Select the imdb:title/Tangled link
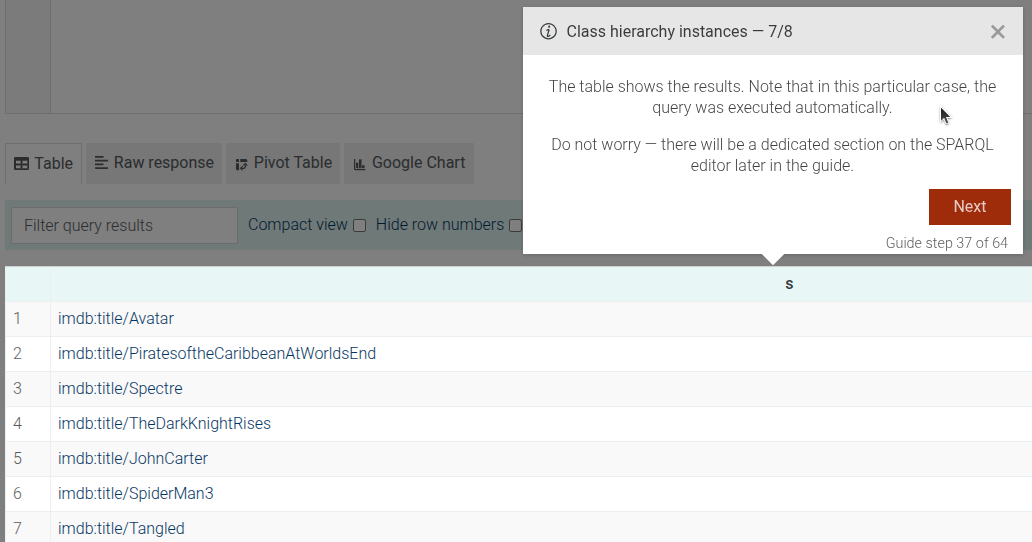Image resolution: width=1032 pixels, height=542 pixels. tap(121, 528)
